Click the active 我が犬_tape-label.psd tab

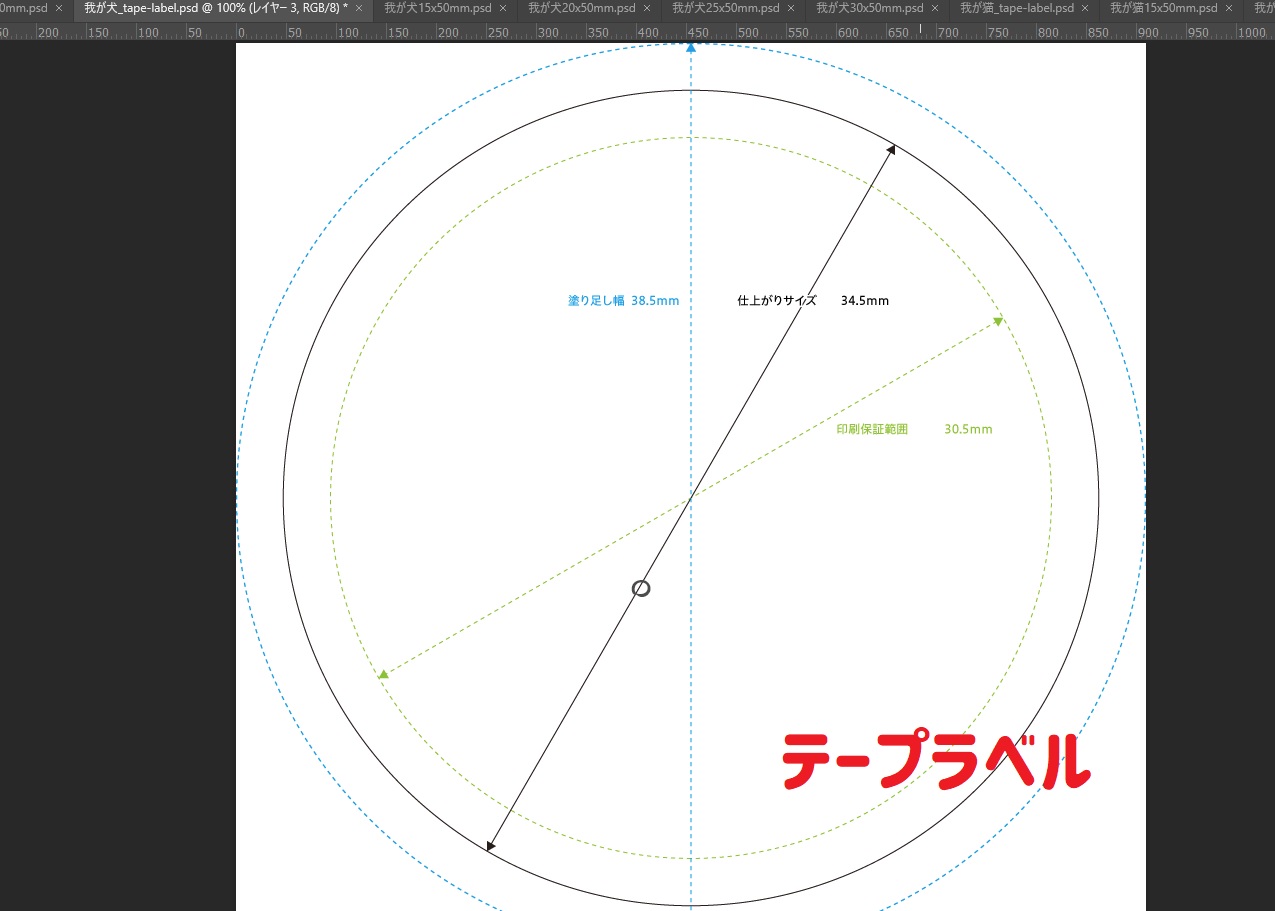[215, 8]
